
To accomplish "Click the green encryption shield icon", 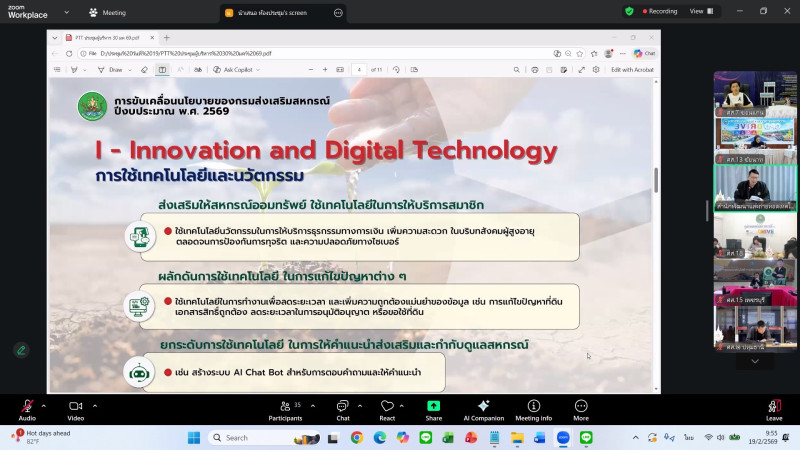I will [x=629, y=11].
